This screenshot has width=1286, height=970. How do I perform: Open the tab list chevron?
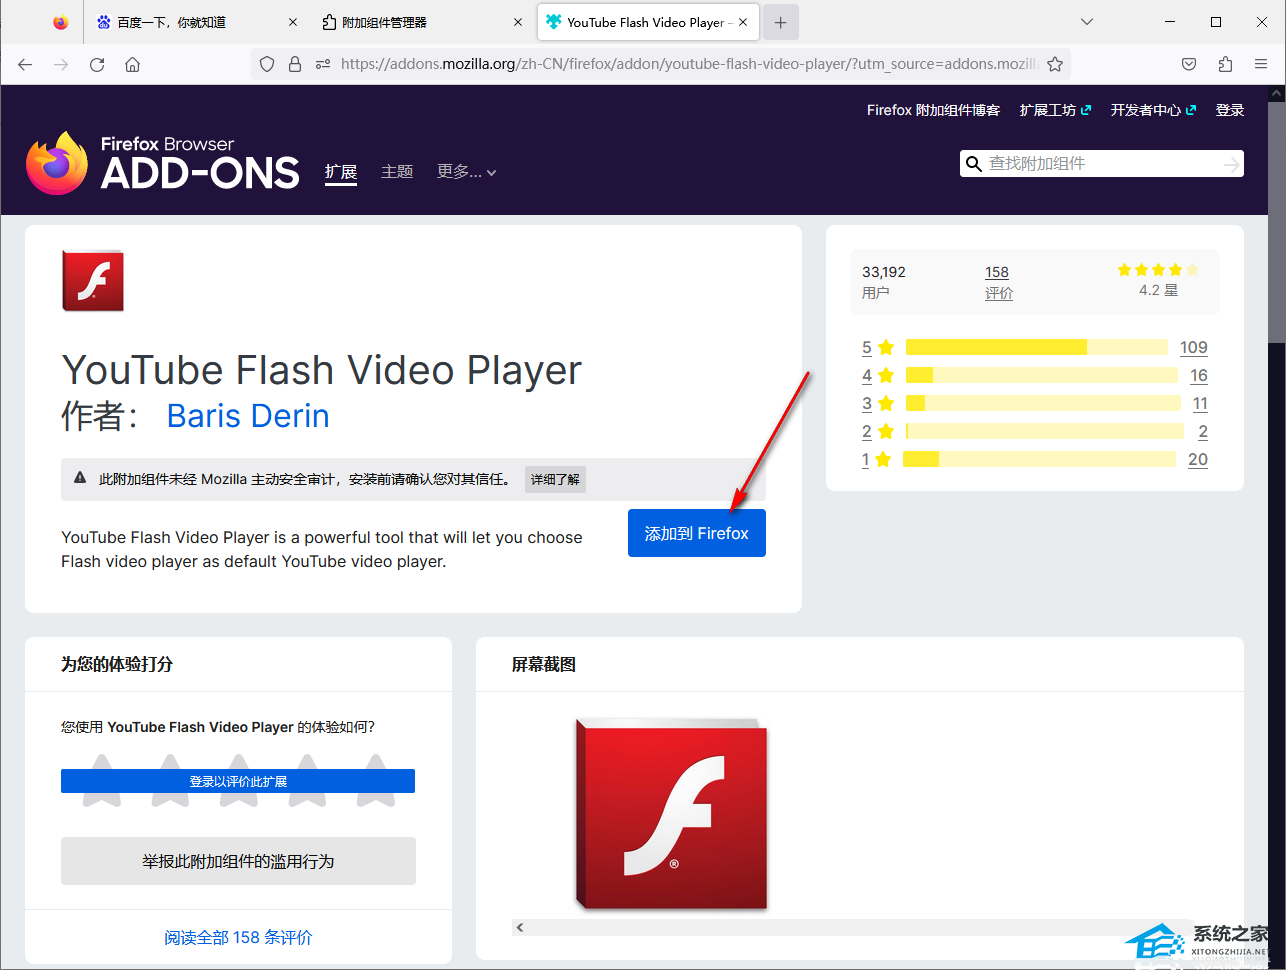[x=1086, y=21]
